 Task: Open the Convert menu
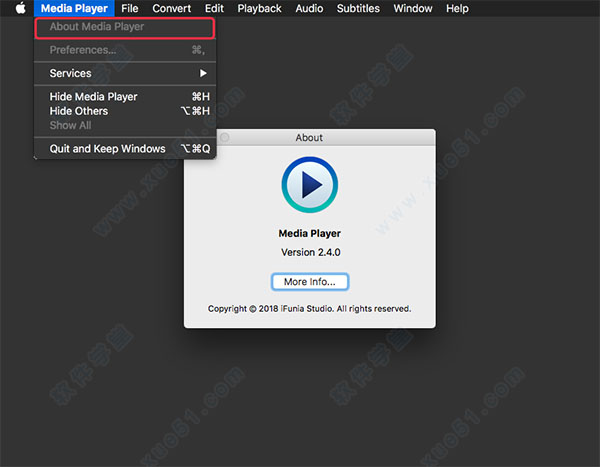171,8
